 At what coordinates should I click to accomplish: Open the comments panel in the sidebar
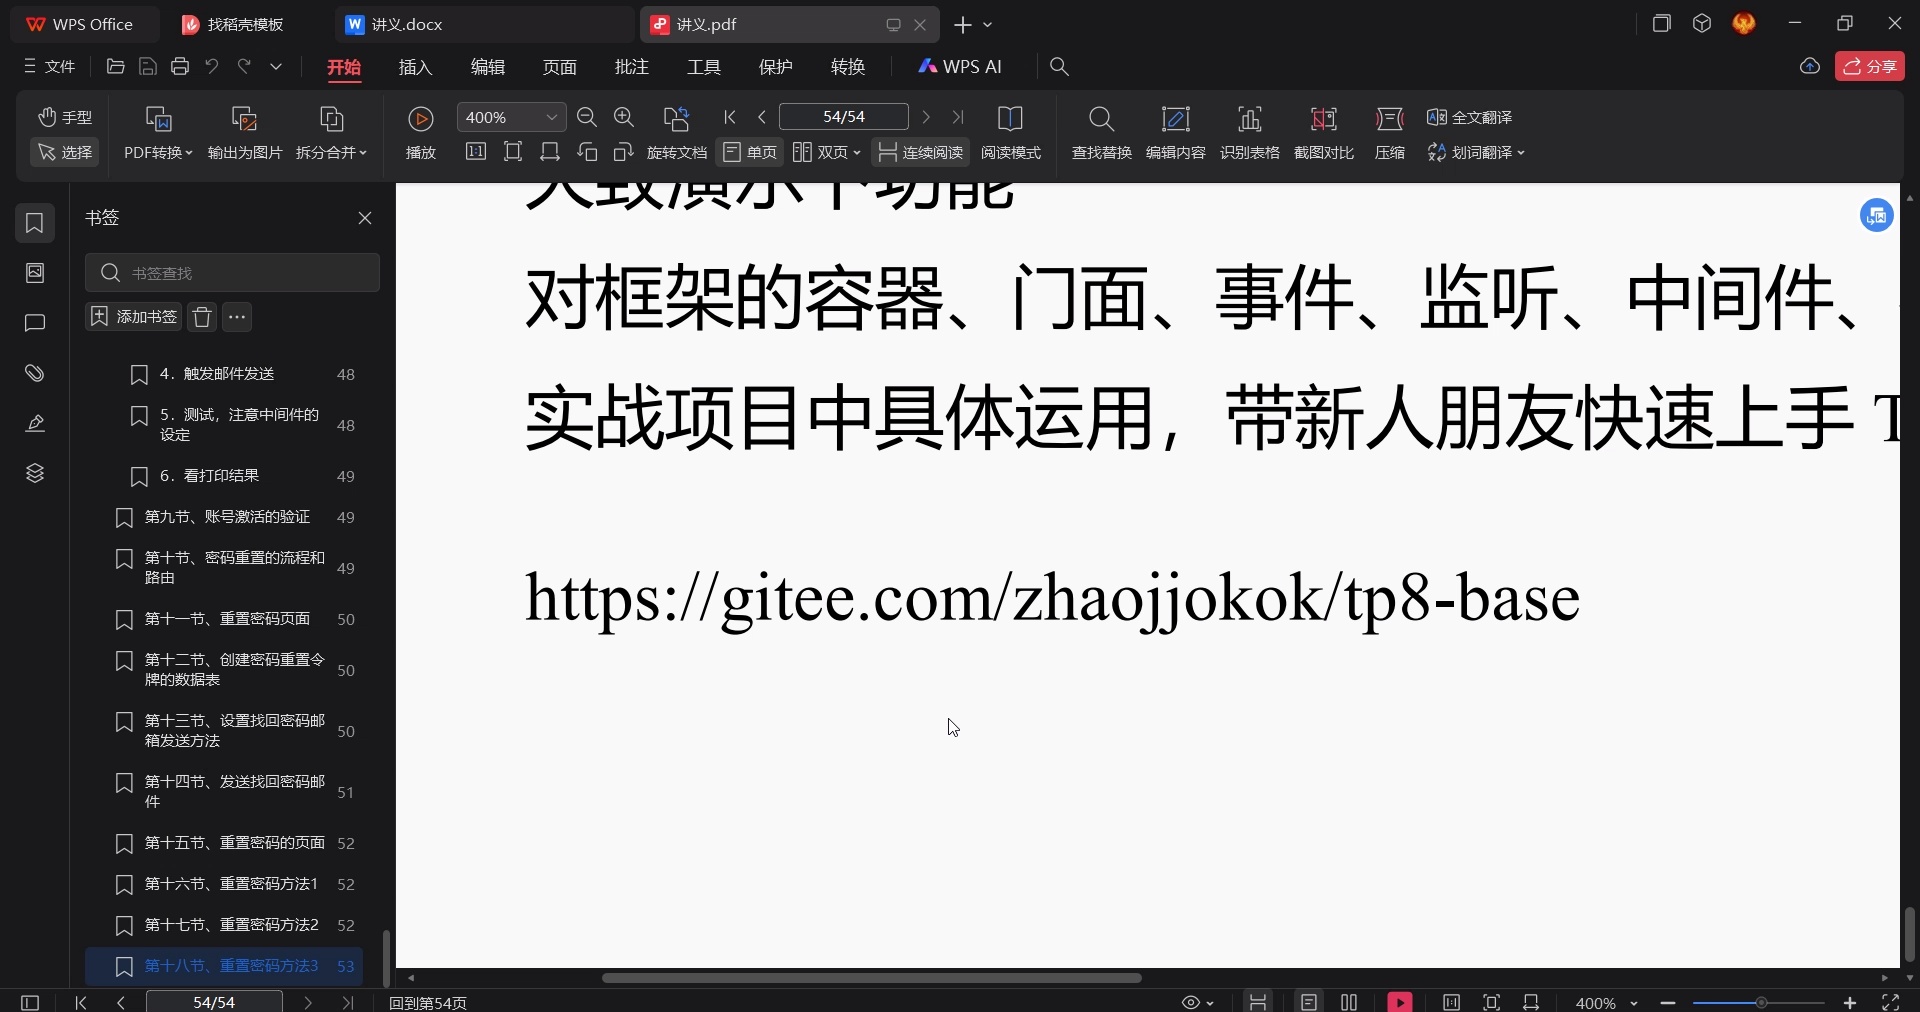click(x=35, y=323)
